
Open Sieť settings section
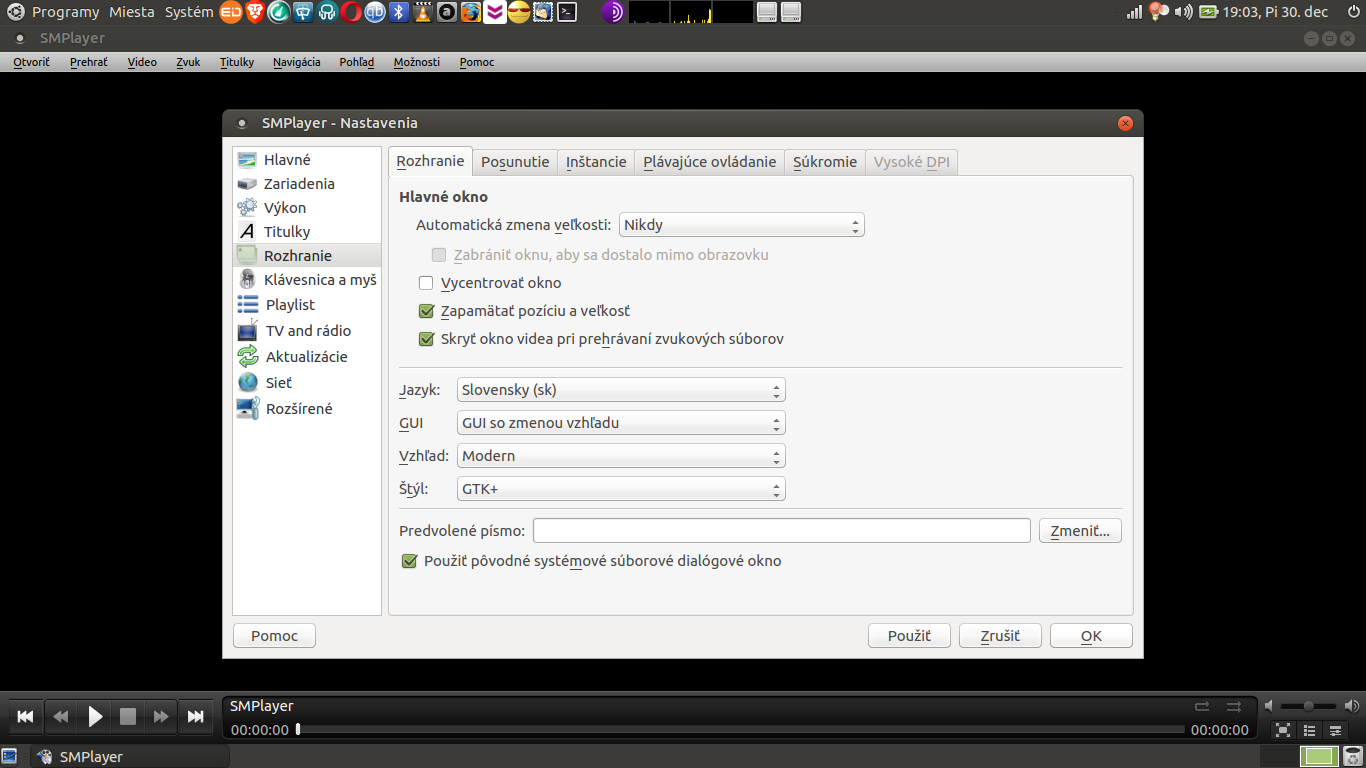tap(307, 382)
